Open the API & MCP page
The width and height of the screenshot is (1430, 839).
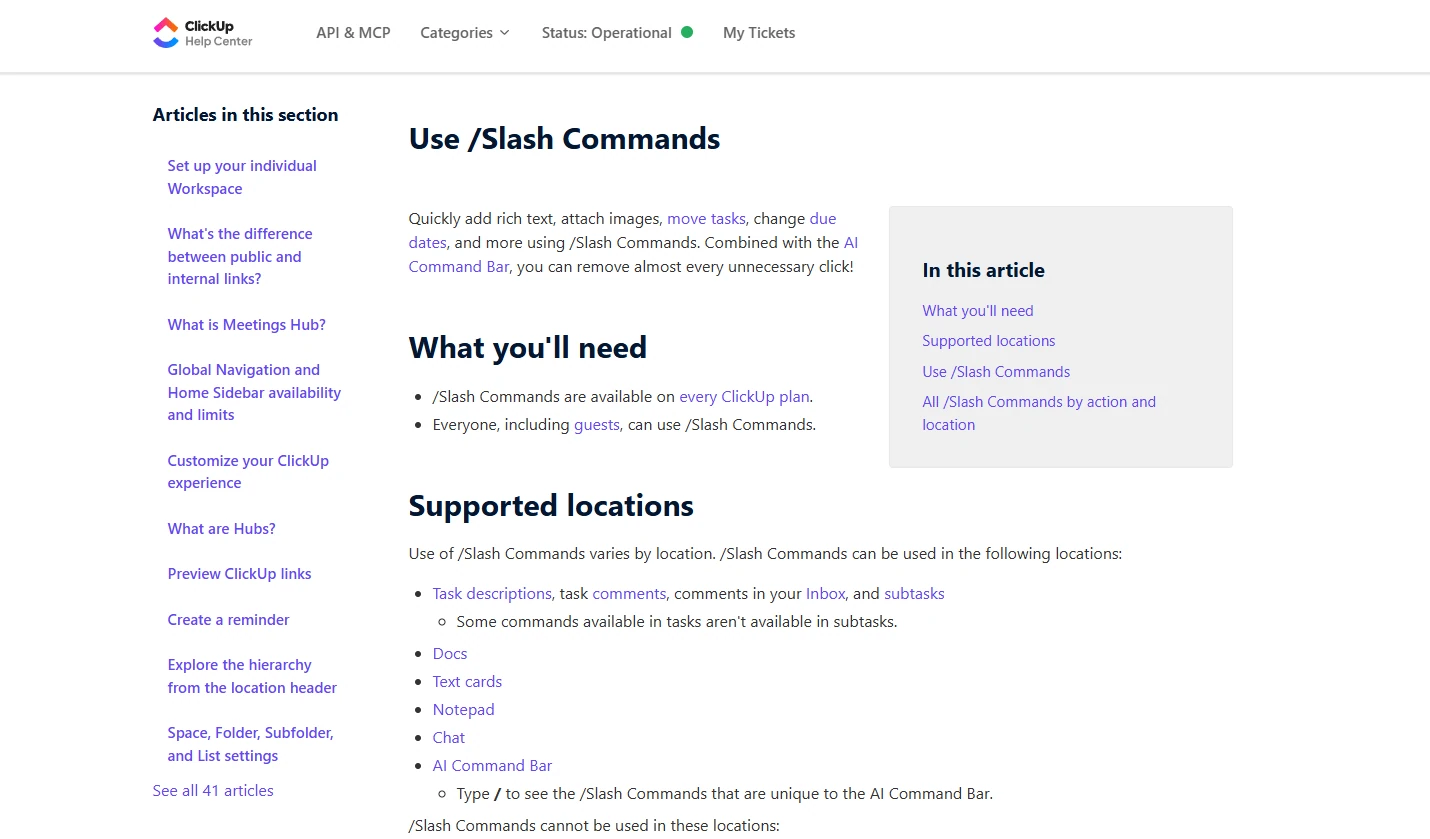[353, 33]
